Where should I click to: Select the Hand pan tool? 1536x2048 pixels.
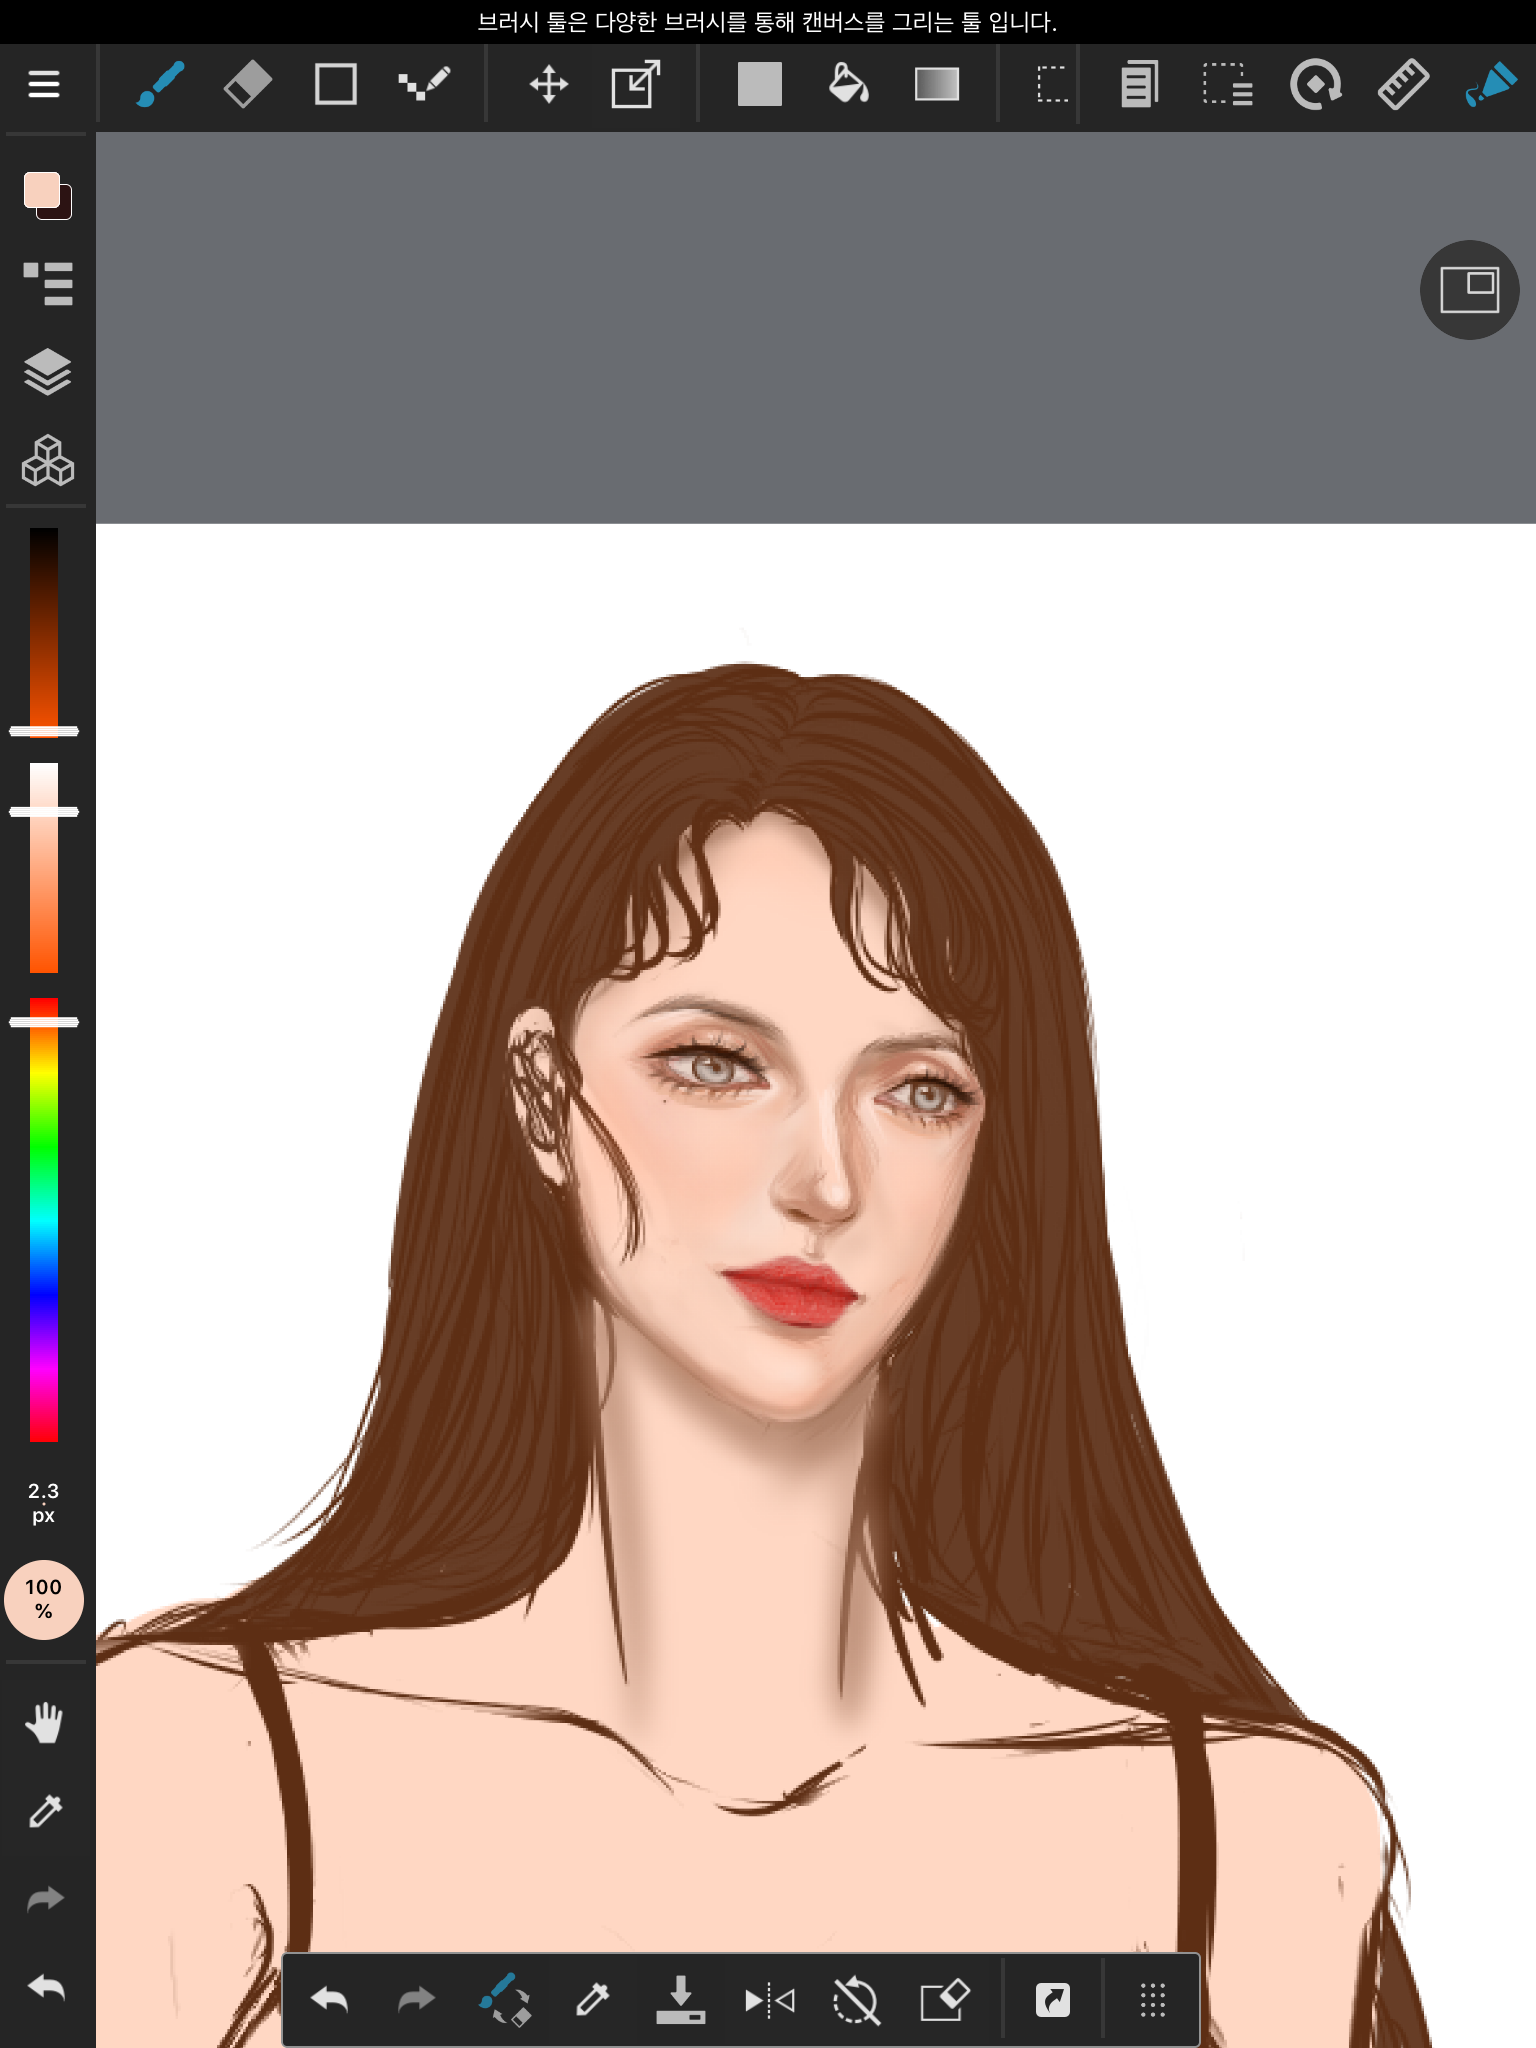(45, 1723)
